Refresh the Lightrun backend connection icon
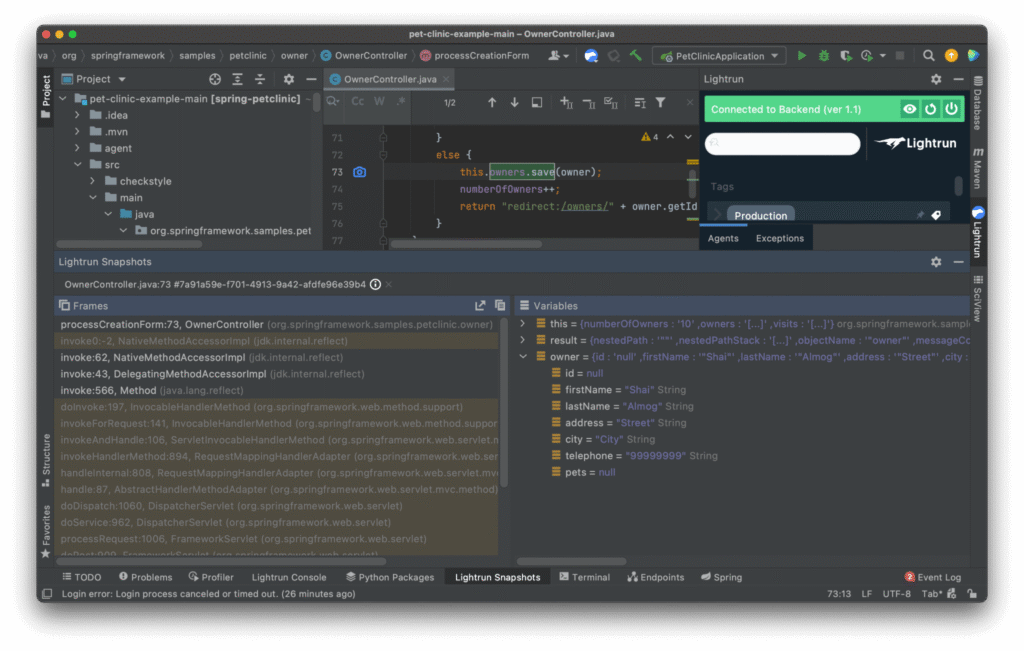This screenshot has width=1024, height=651. coord(930,108)
